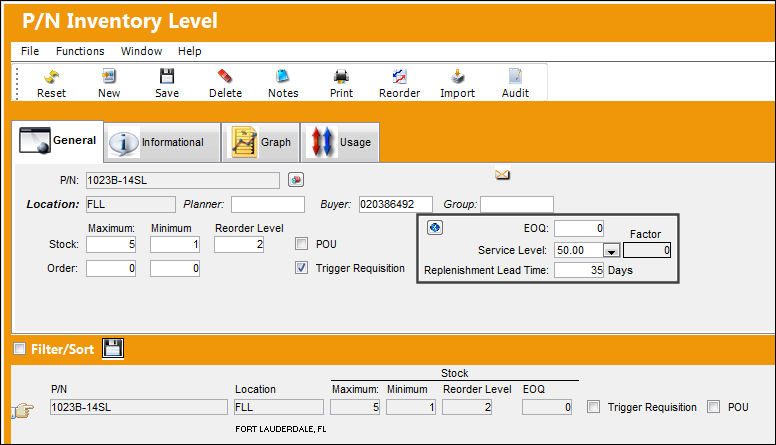Toggle Trigger Requisition checkbox in bottom row
This screenshot has width=776, height=445.
pyautogui.click(x=593, y=407)
